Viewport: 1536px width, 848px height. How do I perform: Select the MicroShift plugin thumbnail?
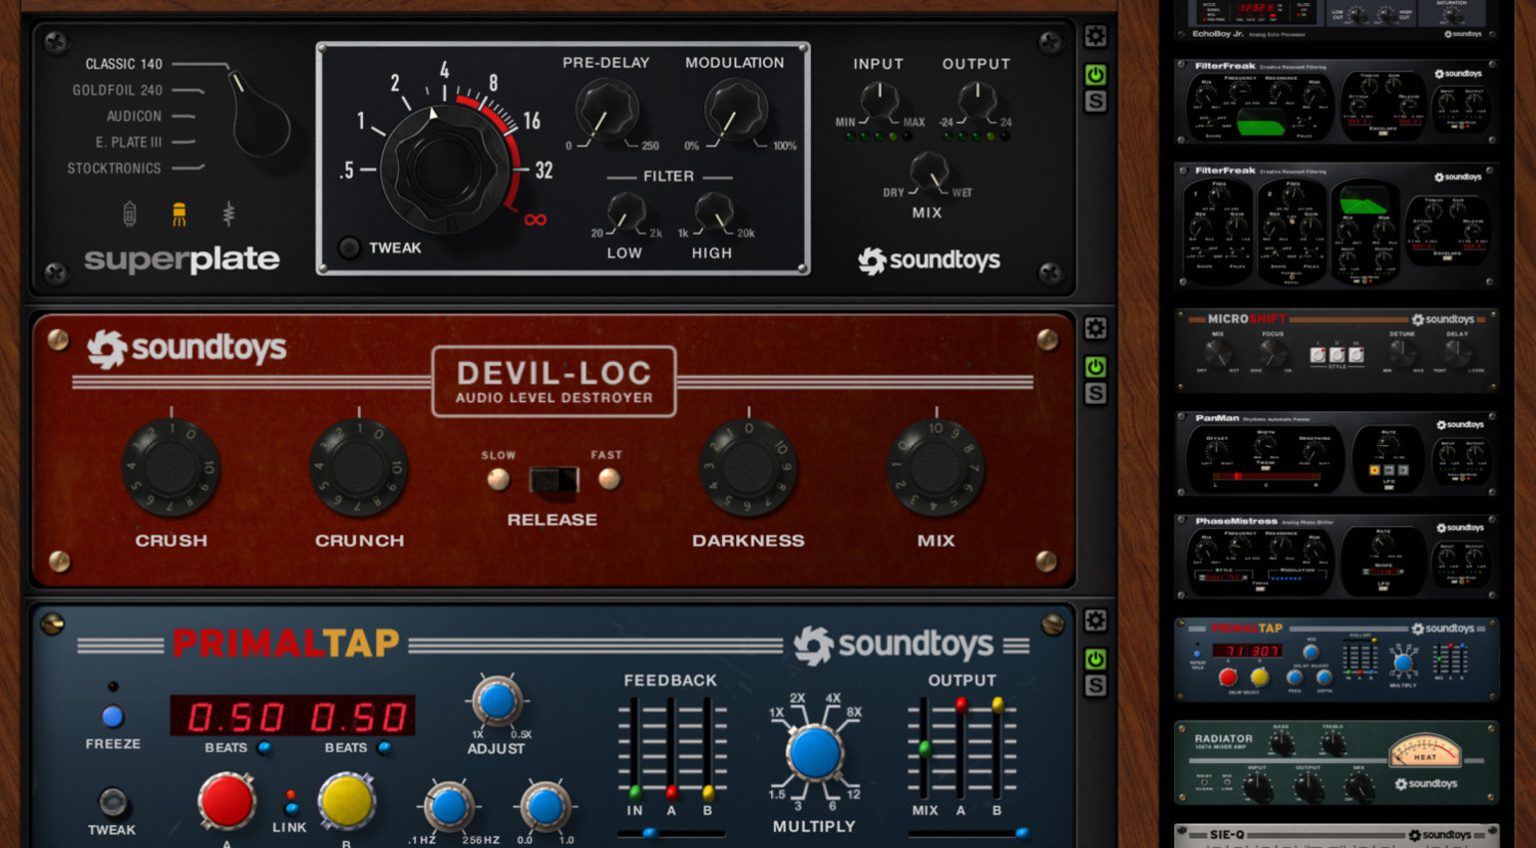coord(1336,349)
